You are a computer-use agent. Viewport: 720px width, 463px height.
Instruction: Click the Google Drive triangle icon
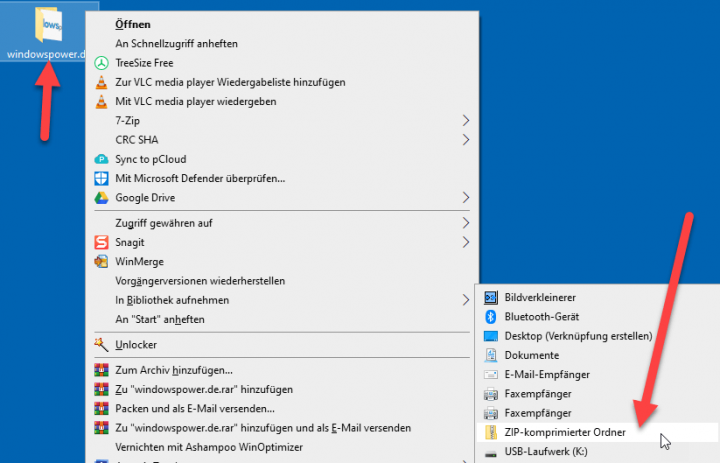[101, 198]
